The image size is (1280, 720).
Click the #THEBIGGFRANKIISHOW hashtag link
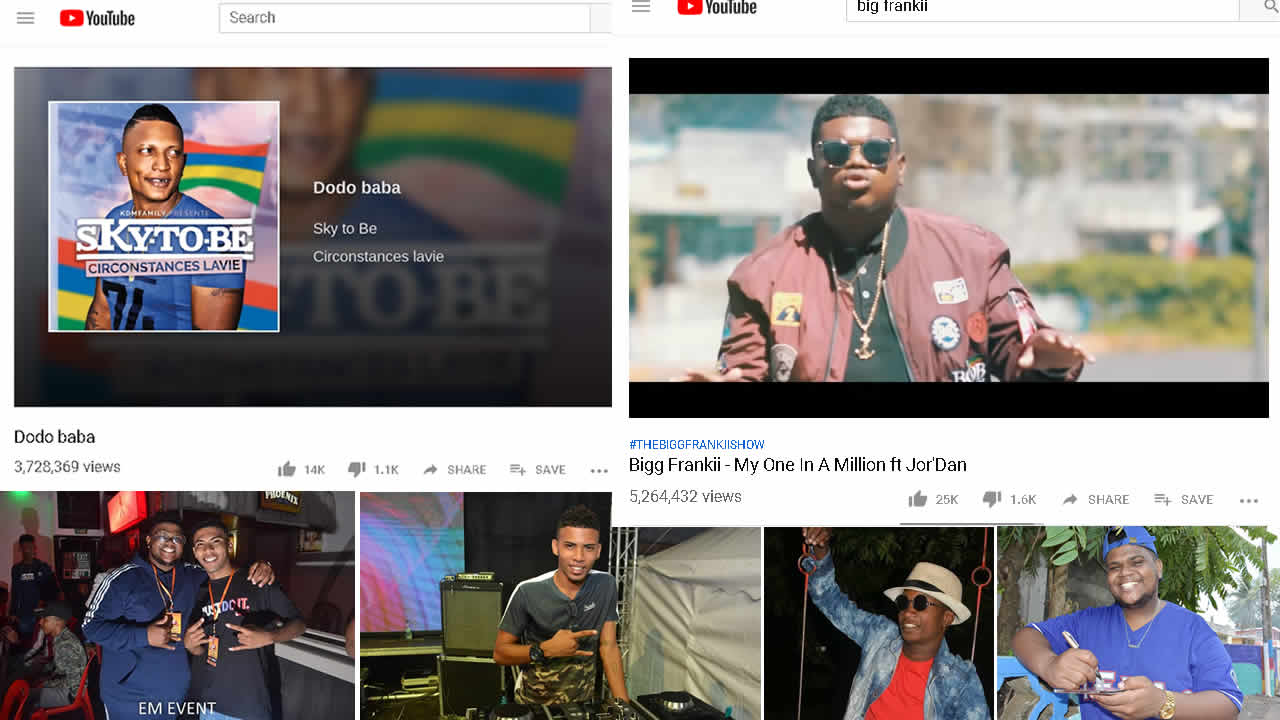697,444
